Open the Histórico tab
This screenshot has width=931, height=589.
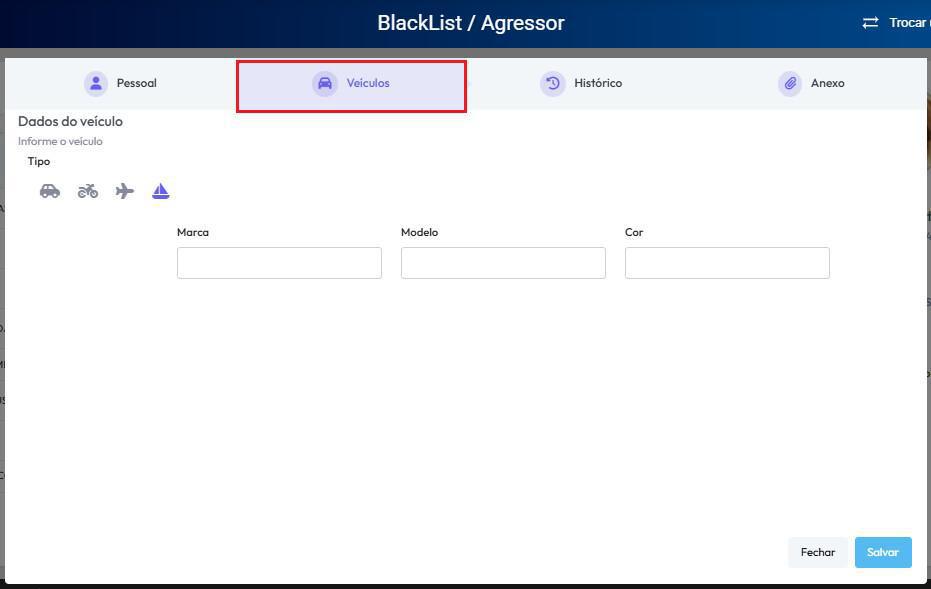tap(581, 83)
